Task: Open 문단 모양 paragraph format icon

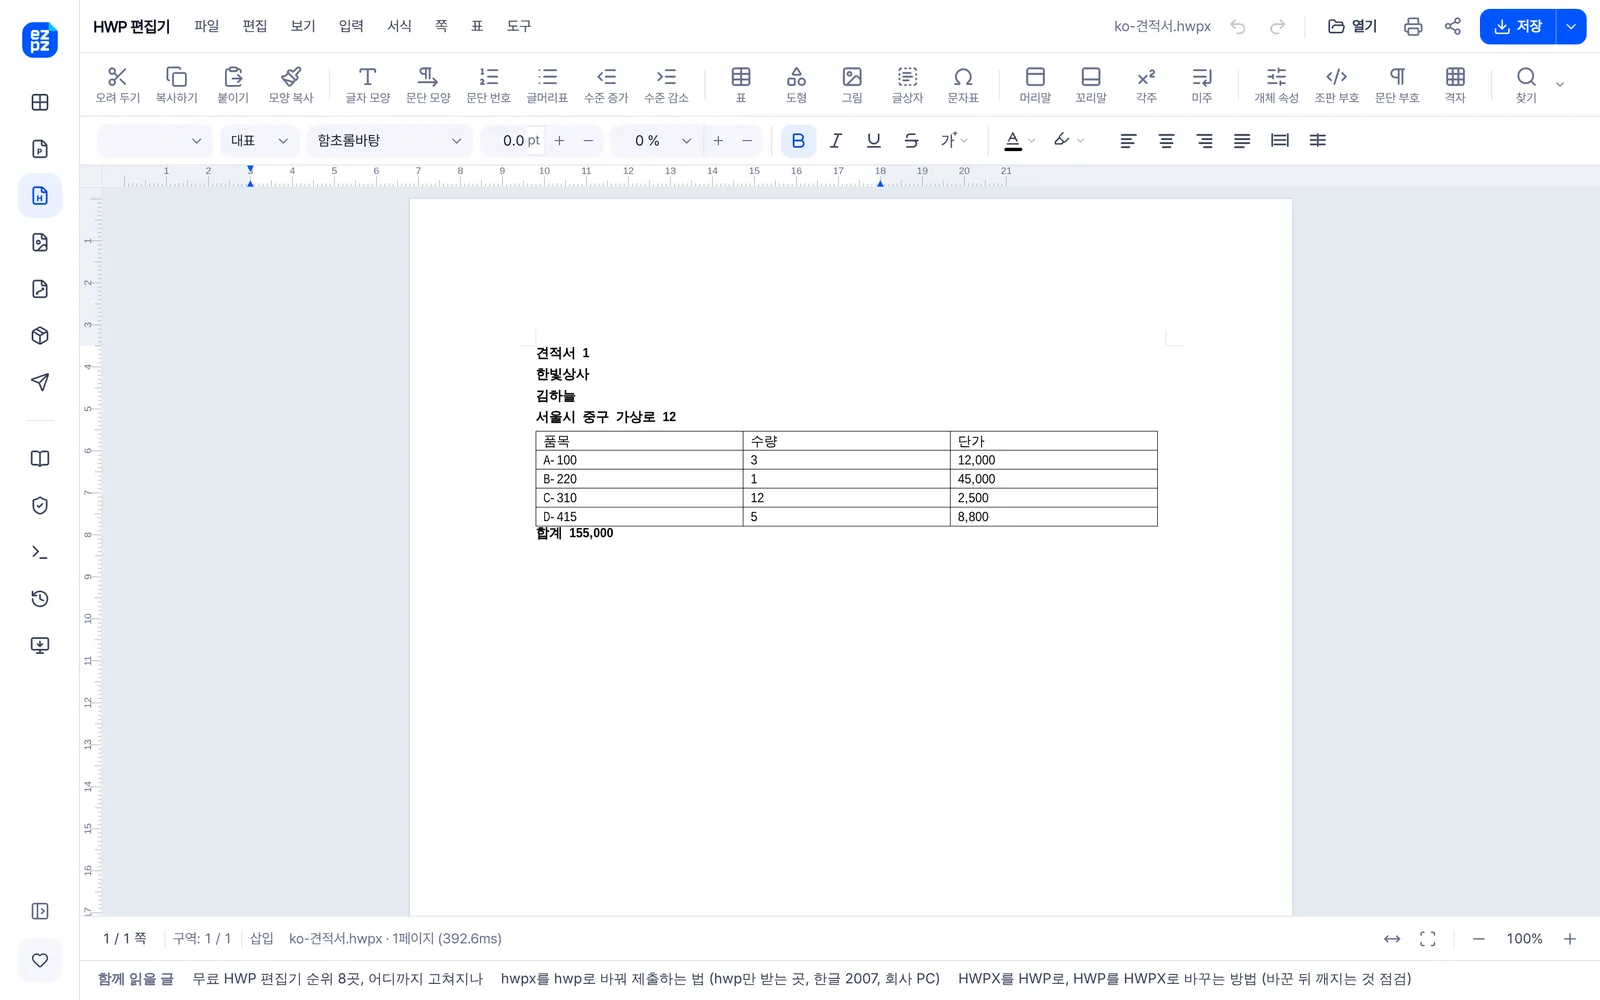Action: 428,77
